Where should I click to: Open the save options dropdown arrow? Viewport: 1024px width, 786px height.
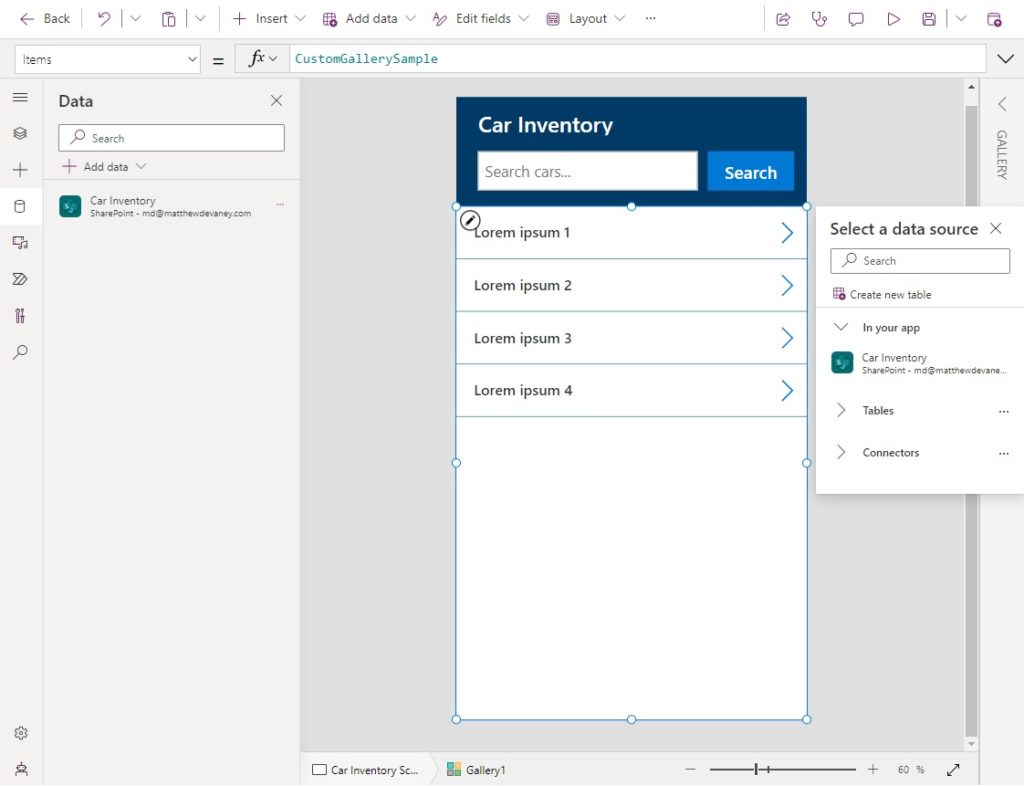pyautogui.click(x=961, y=19)
